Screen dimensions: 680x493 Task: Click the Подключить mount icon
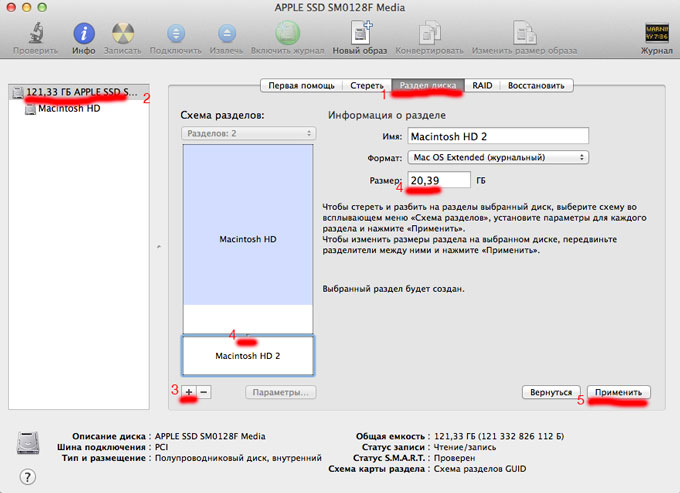[176, 33]
